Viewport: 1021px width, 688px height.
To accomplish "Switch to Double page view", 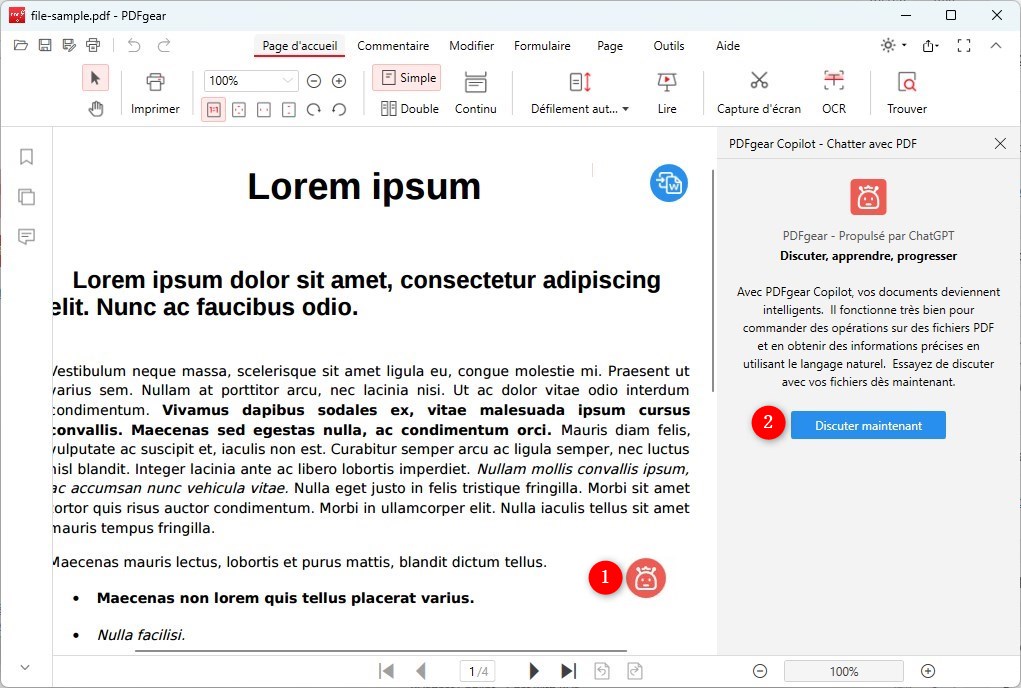I will [x=410, y=109].
